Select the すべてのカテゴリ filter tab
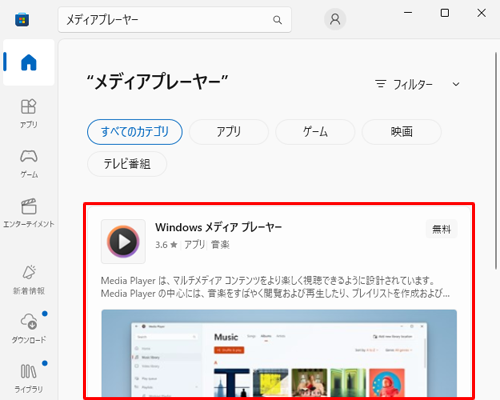 [135, 132]
